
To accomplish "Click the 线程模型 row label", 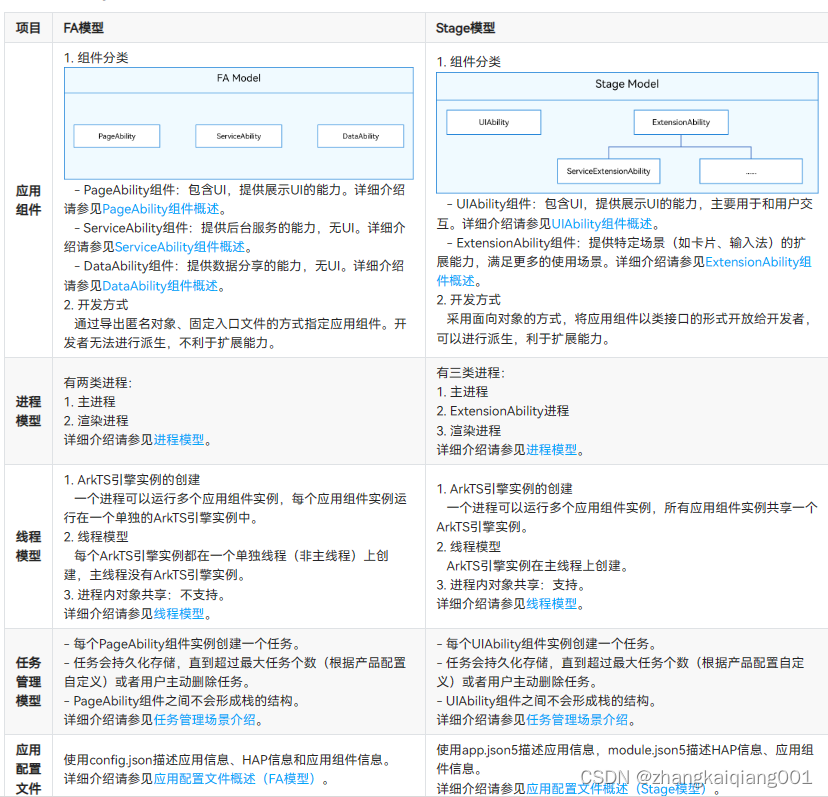I will point(29,547).
